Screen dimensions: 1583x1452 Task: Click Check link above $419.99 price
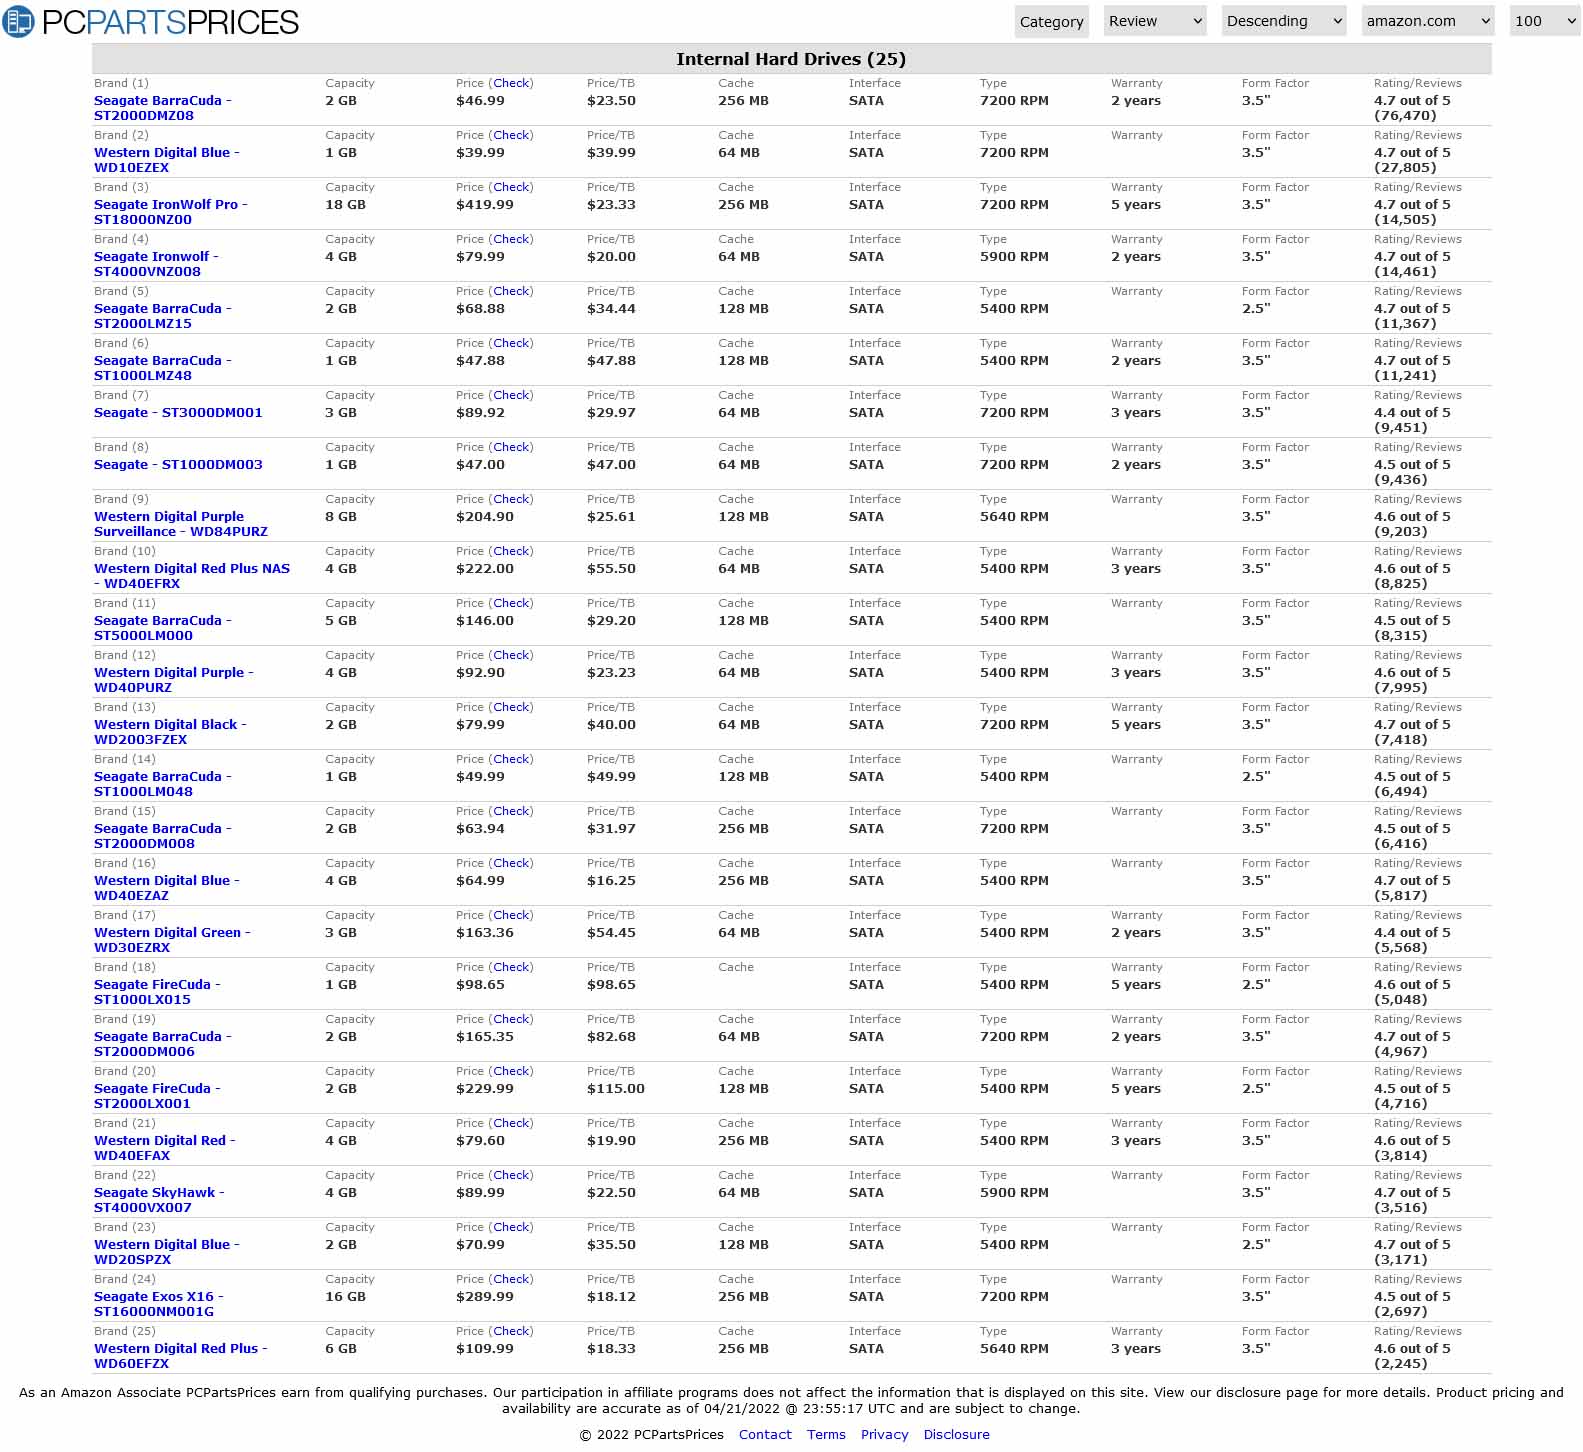(511, 187)
